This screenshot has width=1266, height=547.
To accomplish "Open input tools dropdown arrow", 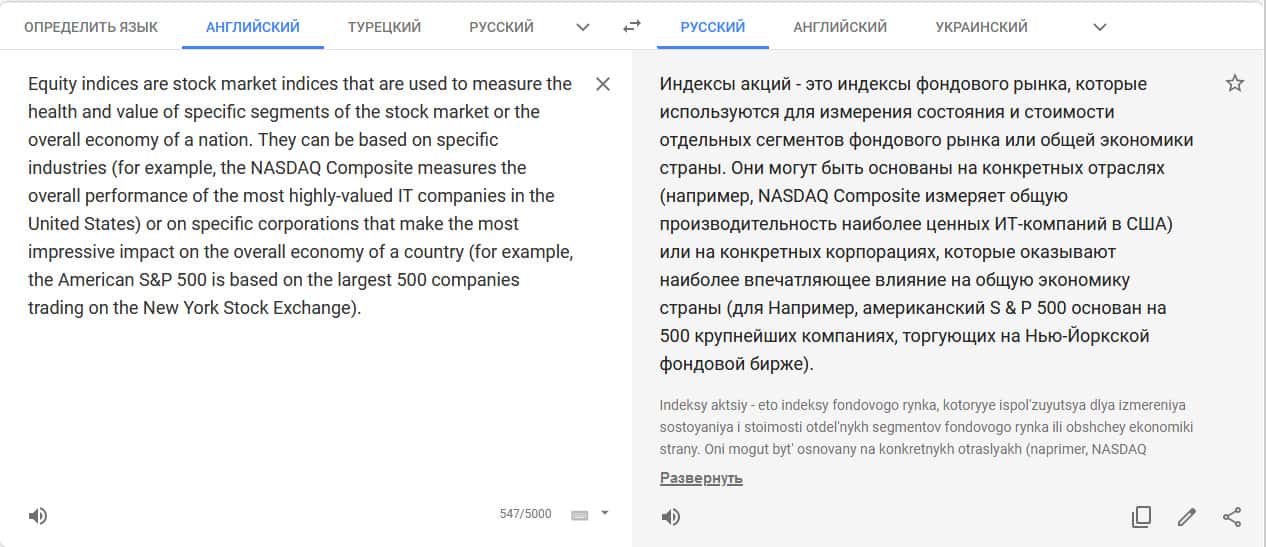I will pos(604,514).
